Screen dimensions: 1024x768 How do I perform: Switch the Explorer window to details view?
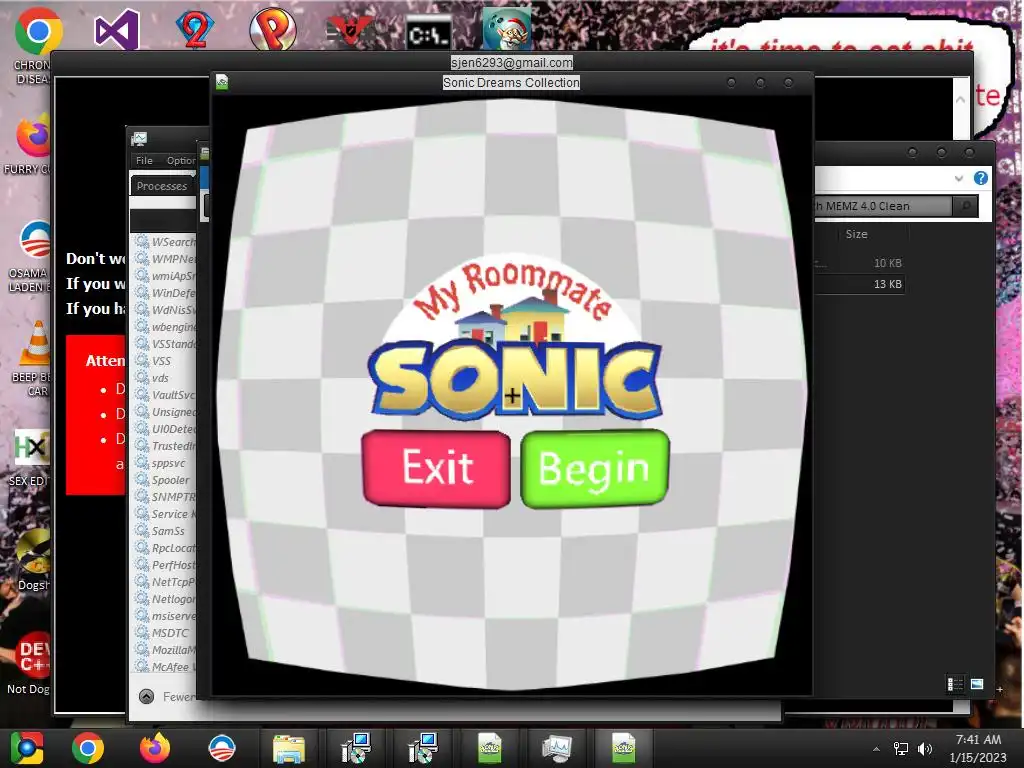coord(955,684)
